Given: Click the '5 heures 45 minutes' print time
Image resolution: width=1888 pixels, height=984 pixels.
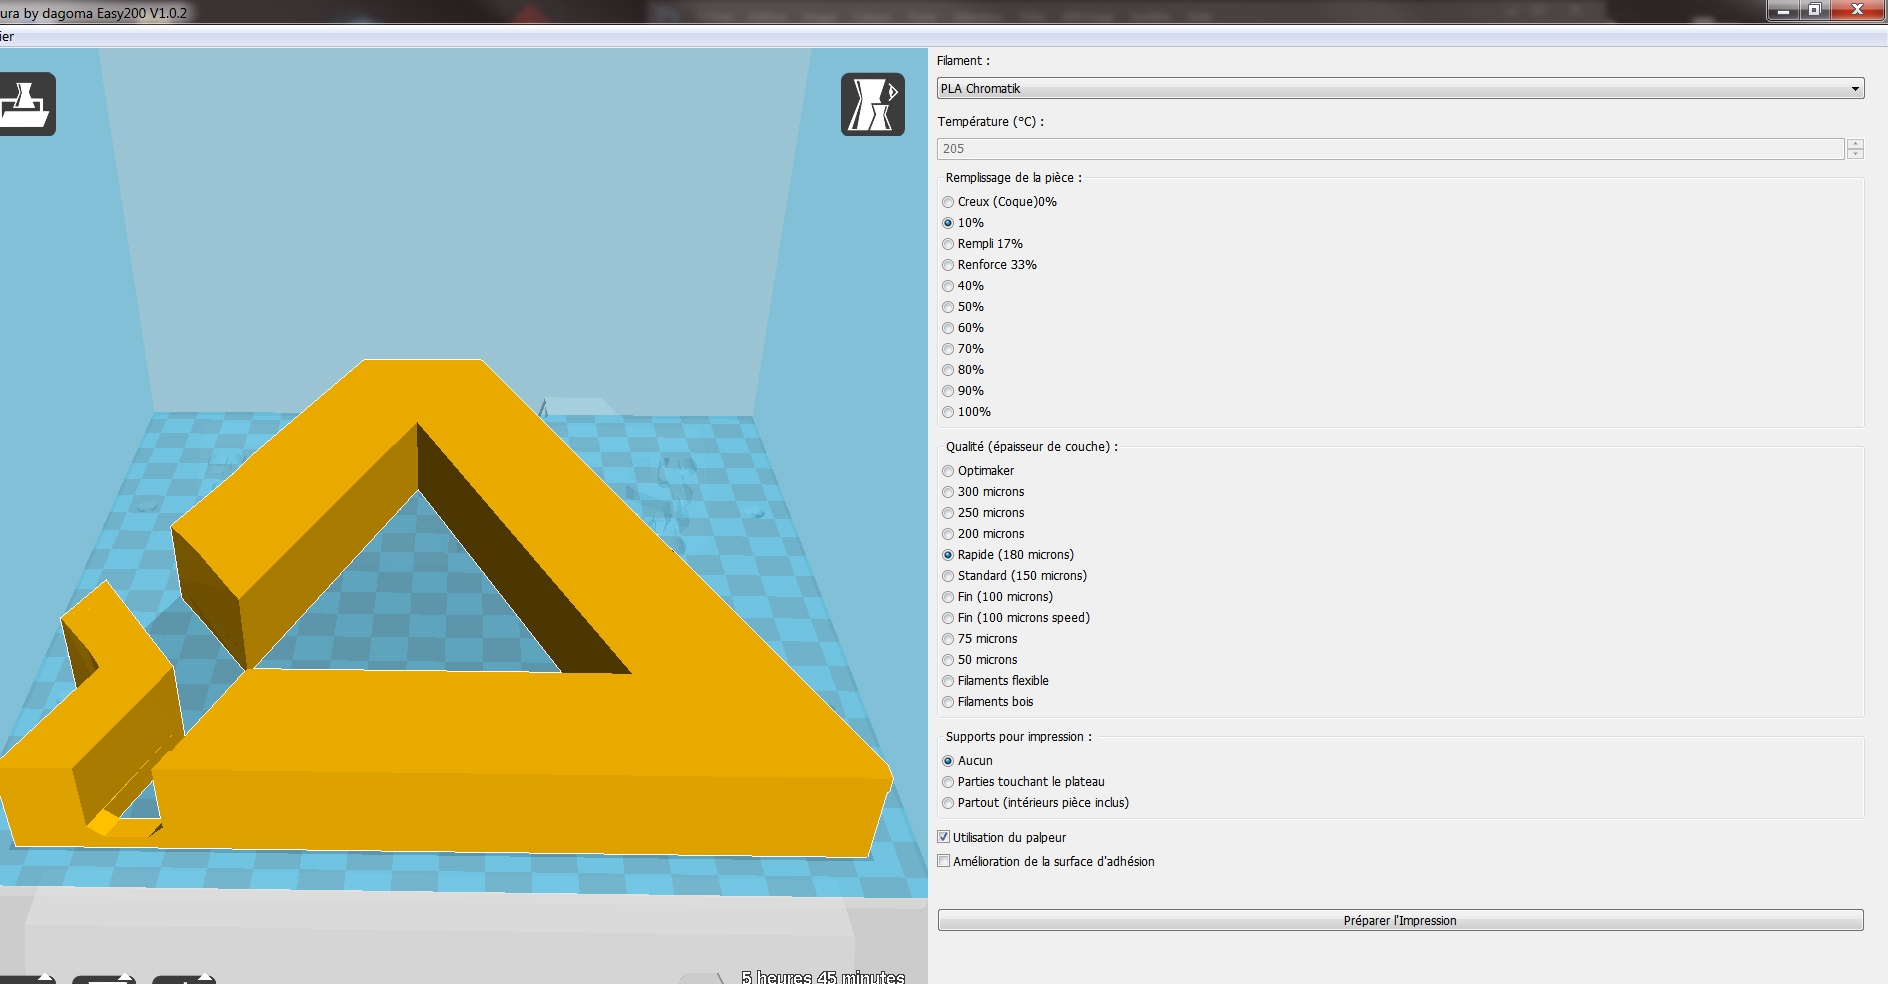Looking at the screenshot, I should pos(823,976).
